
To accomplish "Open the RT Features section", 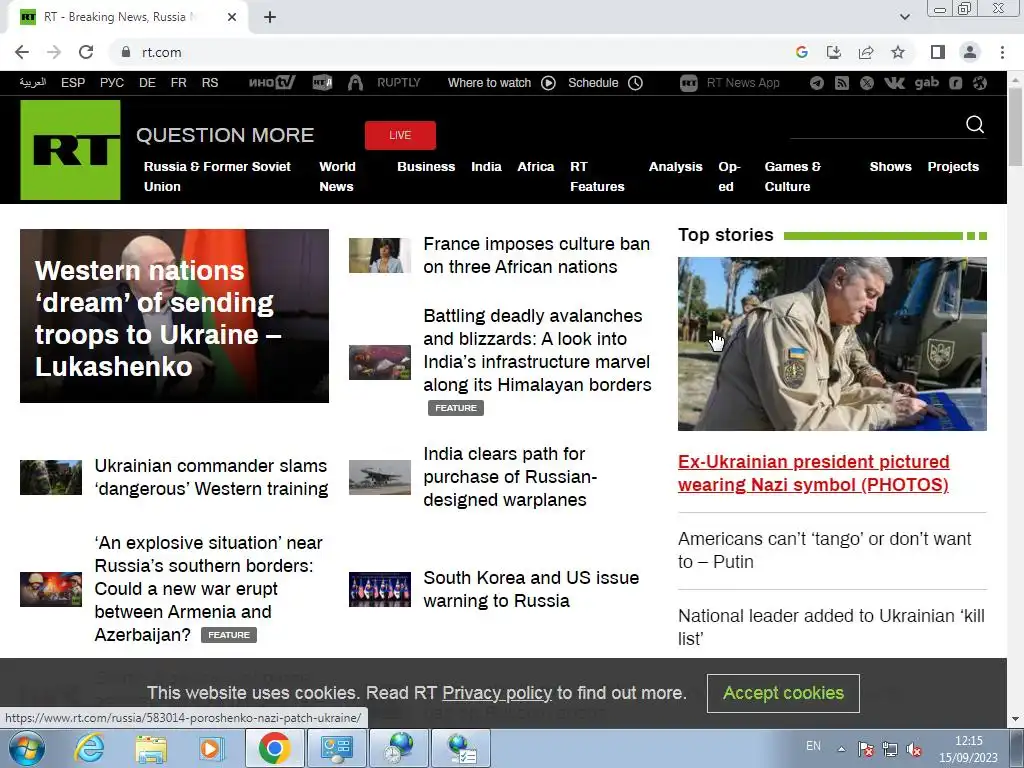I will (x=597, y=176).
